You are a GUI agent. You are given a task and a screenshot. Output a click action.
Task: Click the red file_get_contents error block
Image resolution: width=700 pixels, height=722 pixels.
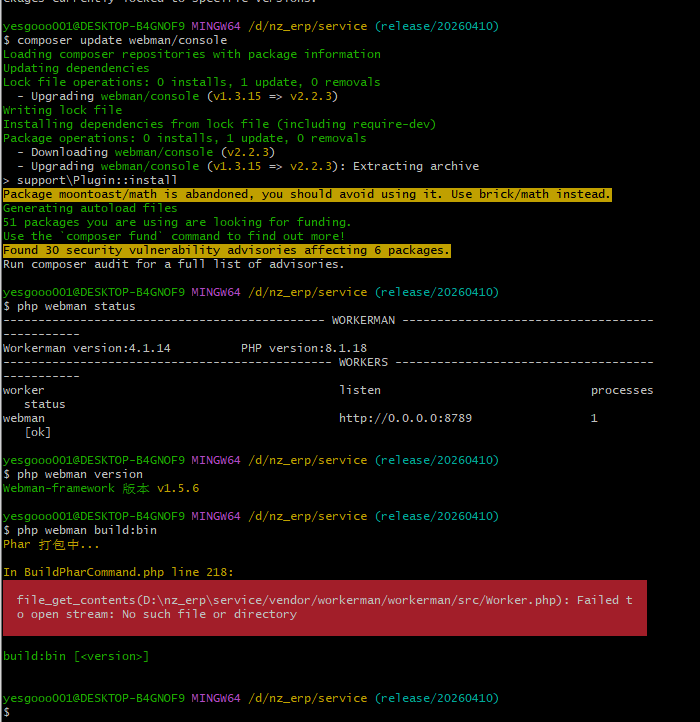(324, 607)
